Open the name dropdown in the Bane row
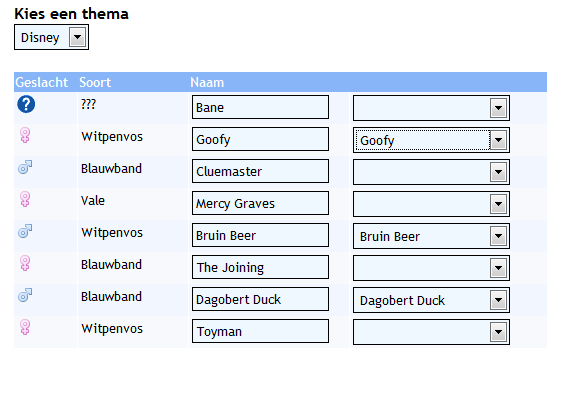The image size is (570, 400). click(x=431, y=108)
